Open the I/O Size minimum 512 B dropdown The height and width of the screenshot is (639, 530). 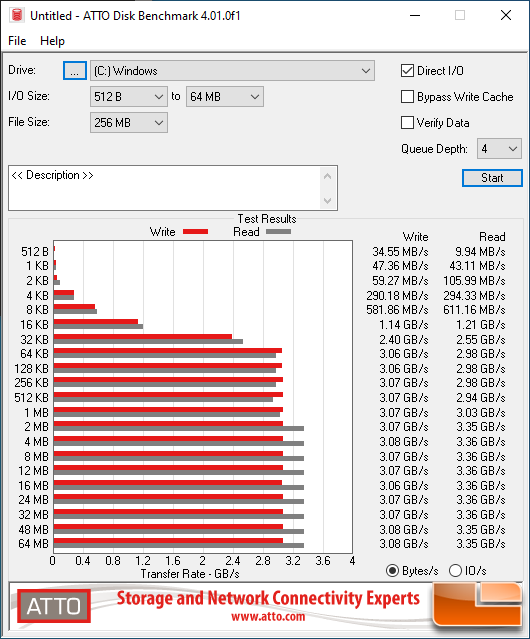[x=129, y=97]
